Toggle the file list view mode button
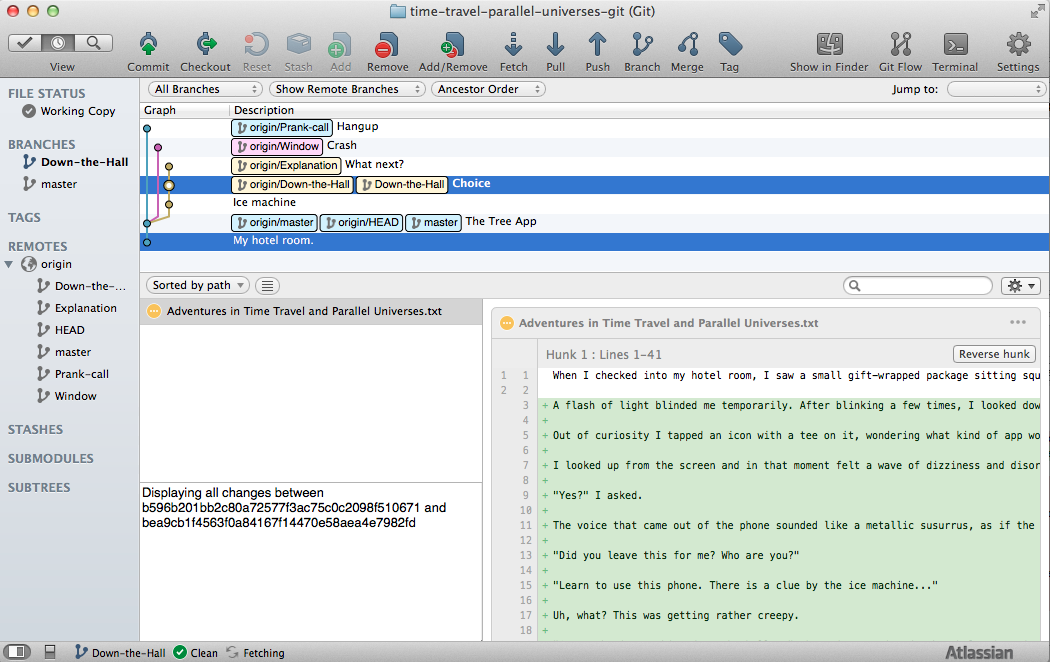1050x662 pixels. pyautogui.click(x=267, y=286)
